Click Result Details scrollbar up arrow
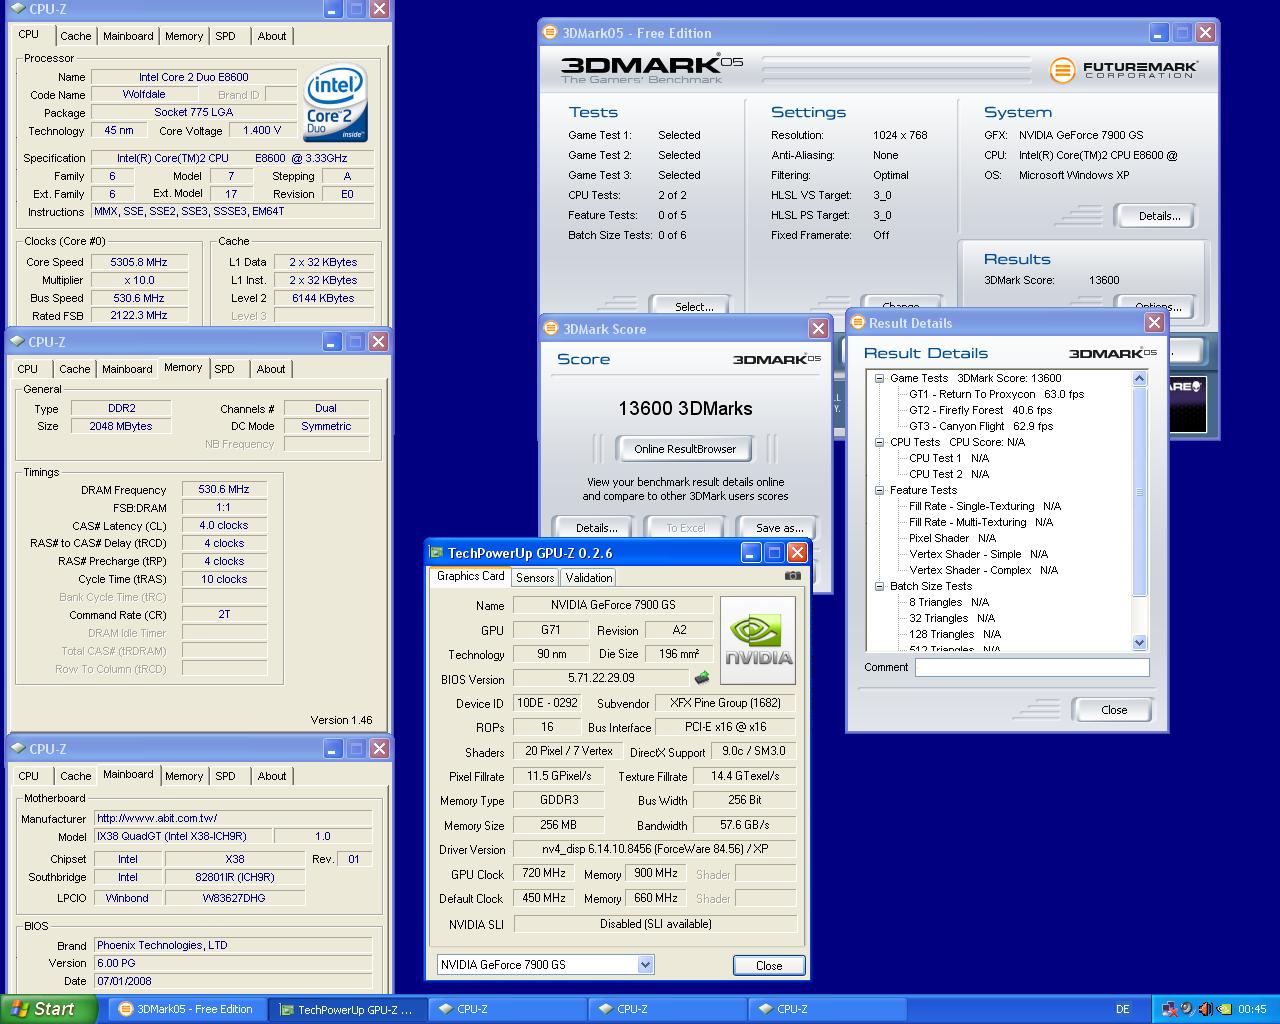 (1139, 378)
